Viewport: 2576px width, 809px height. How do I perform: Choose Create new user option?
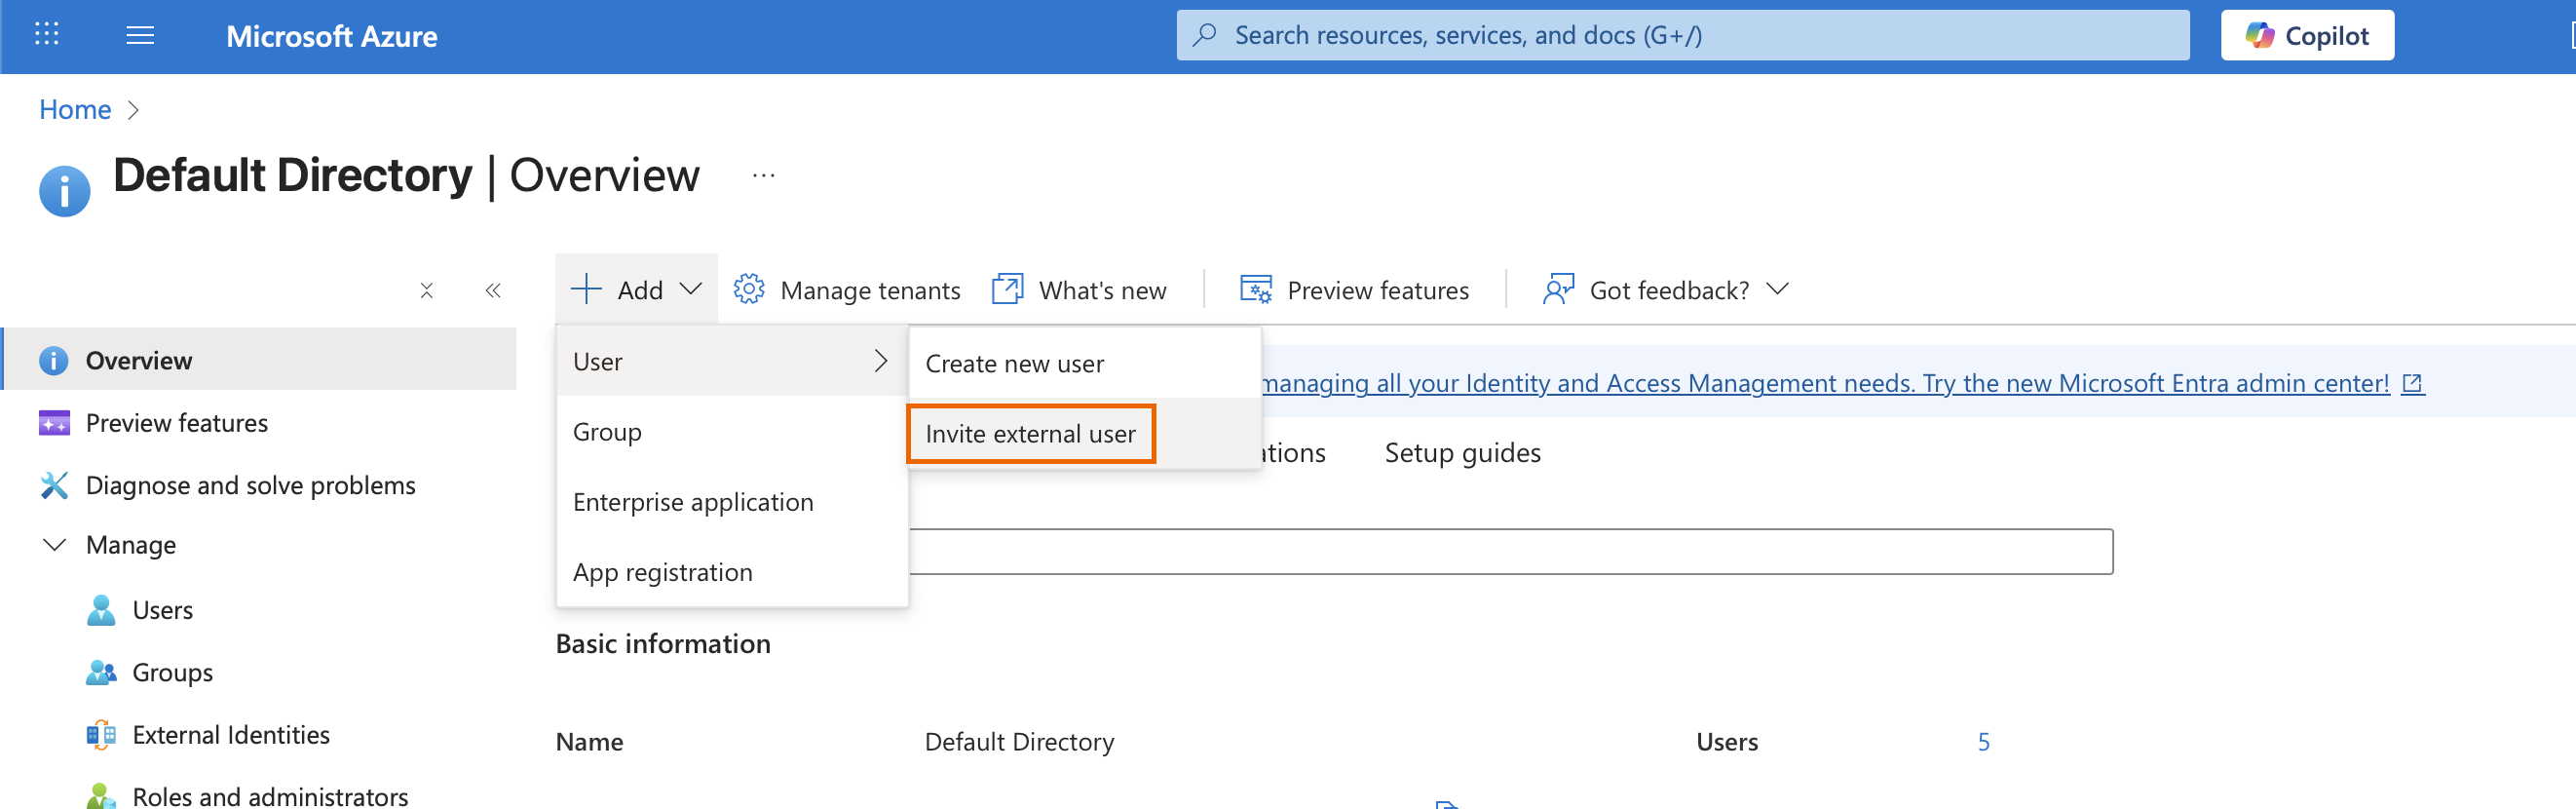pyautogui.click(x=1014, y=364)
